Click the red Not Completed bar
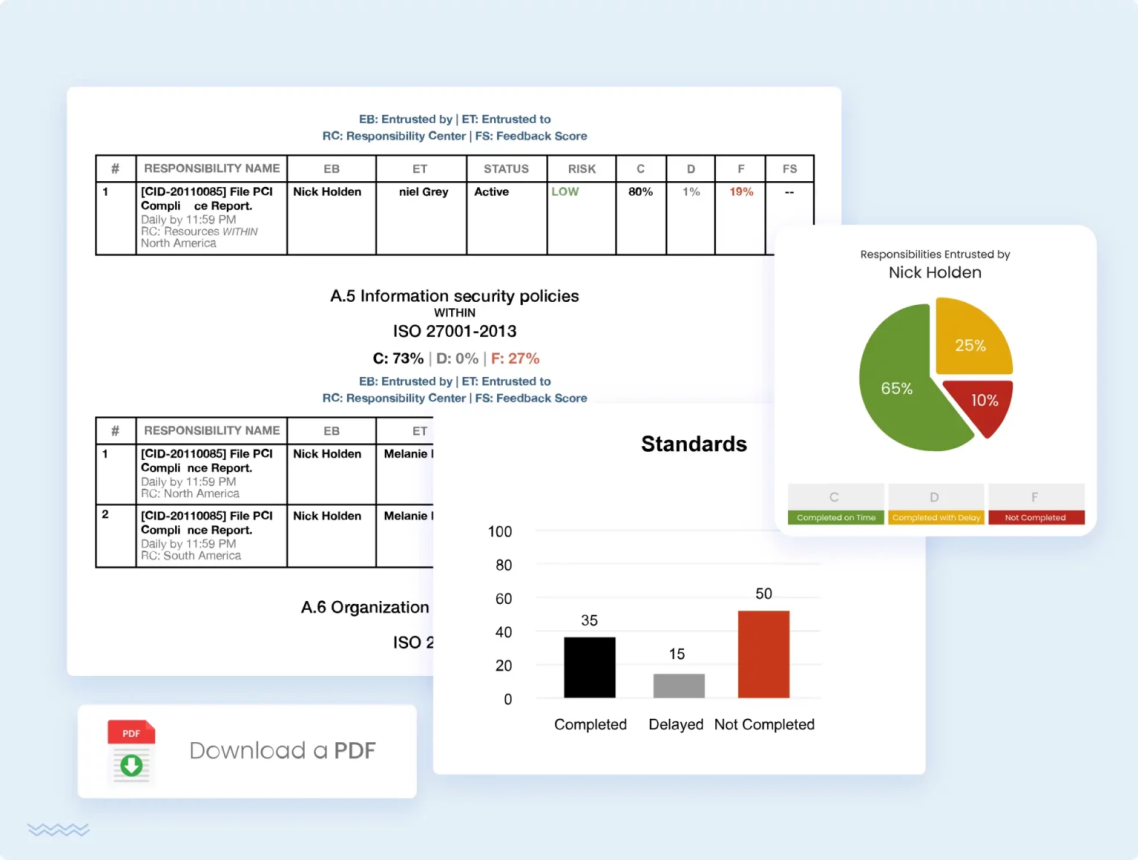 point(764,655)
